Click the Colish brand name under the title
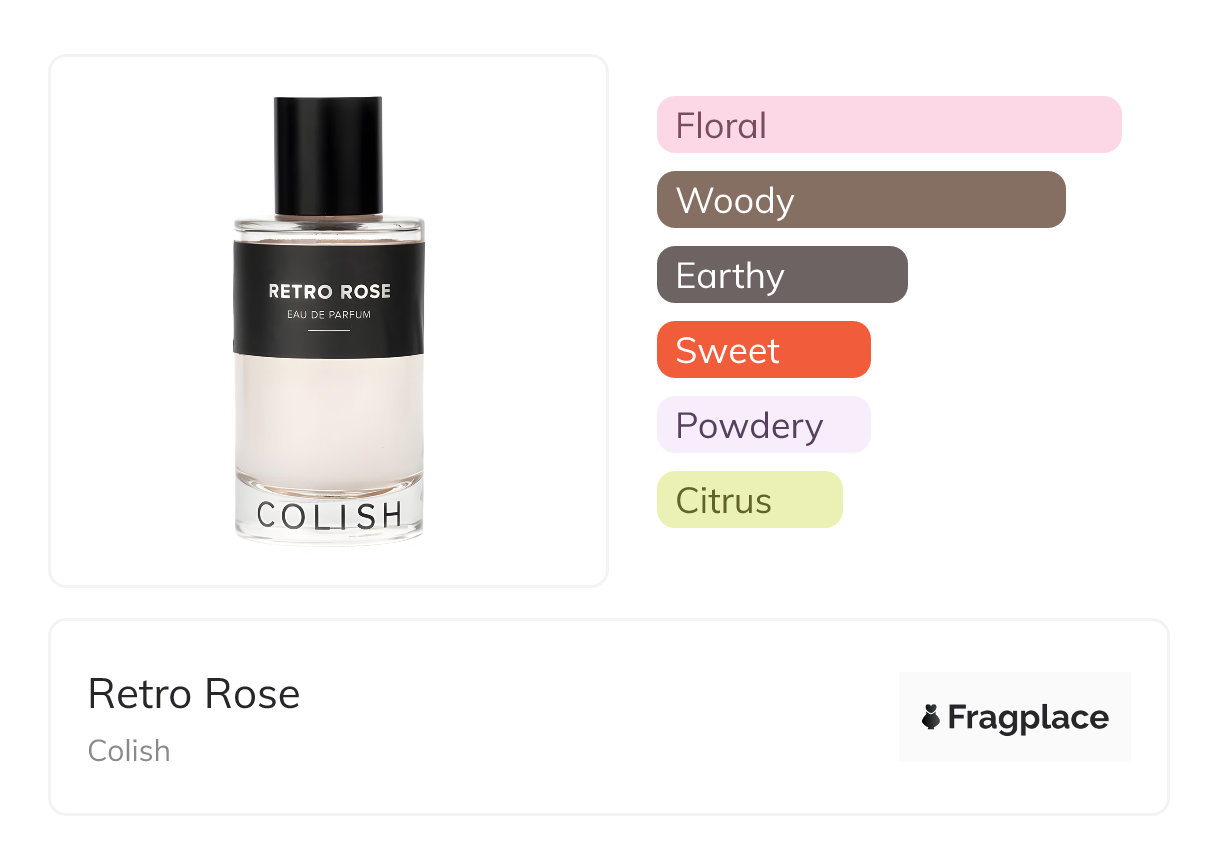The width and height of the screenshot is (1218, 864). click(129, 751)
